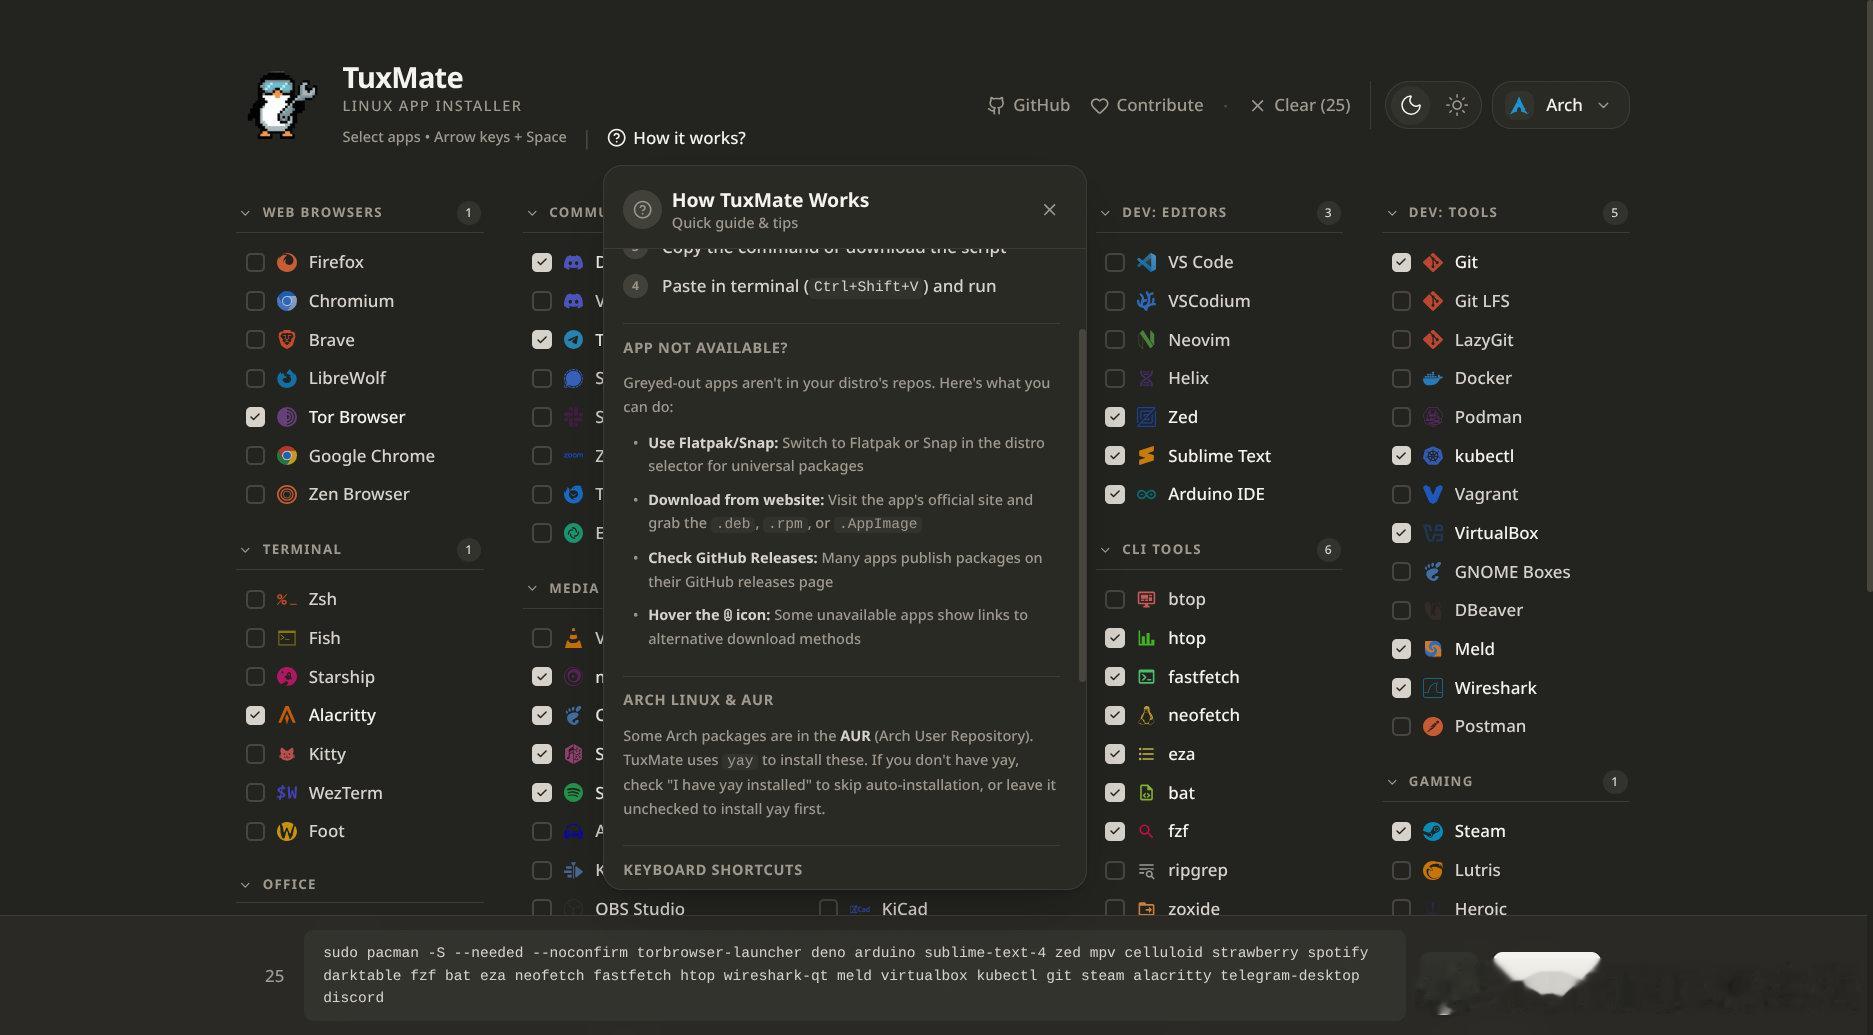Click the Postman icon
Image resolution: width=1873 pixels, height=1035 pixels.
[x=1433, y=726]
